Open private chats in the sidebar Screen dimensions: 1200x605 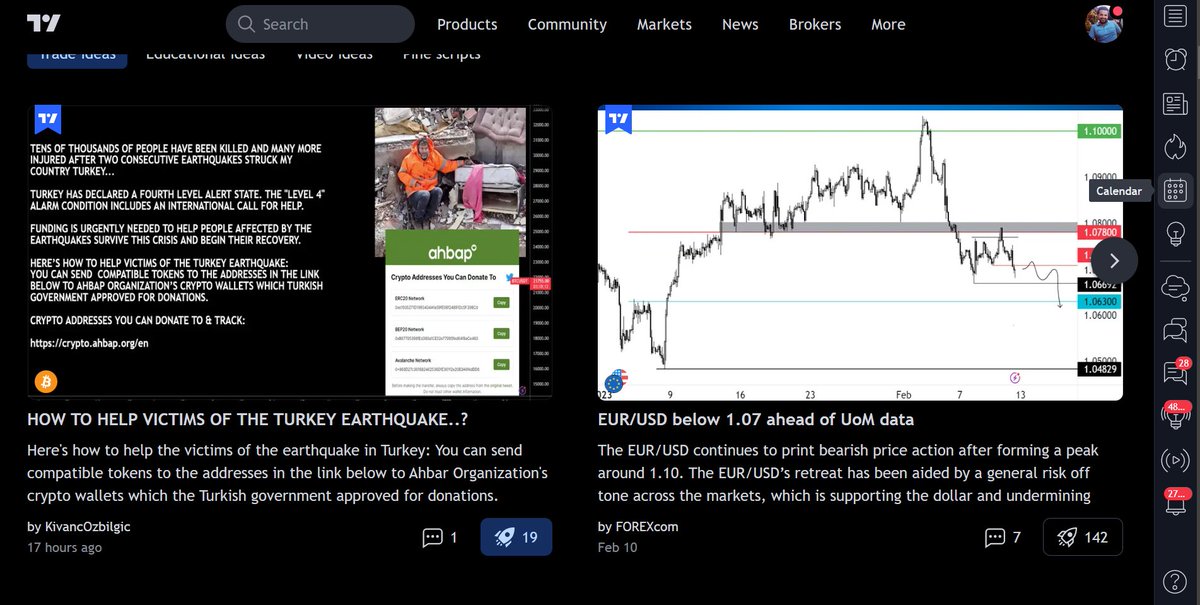[x=1175, y=330]
